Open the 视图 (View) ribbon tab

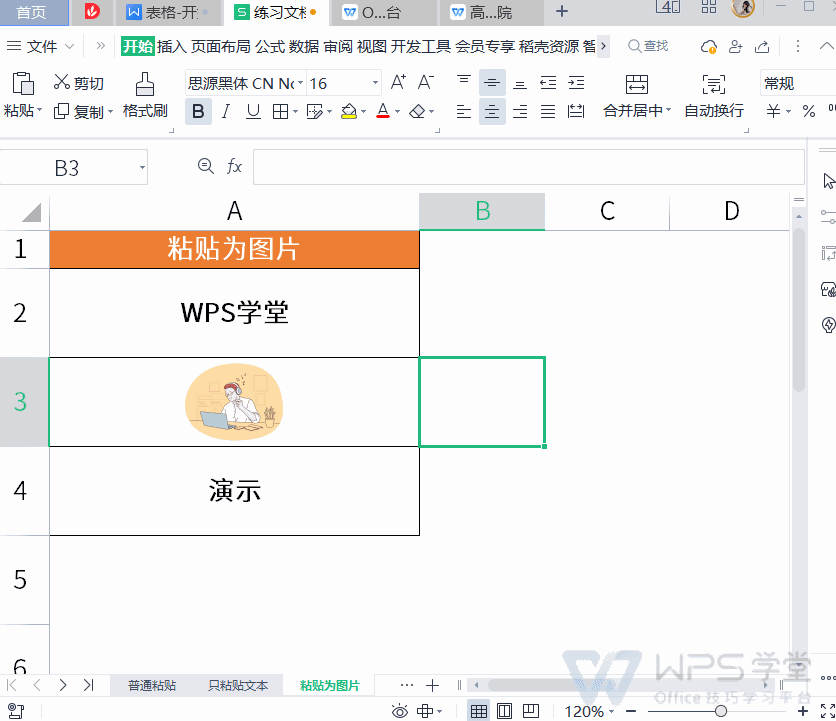coord(372,46)
